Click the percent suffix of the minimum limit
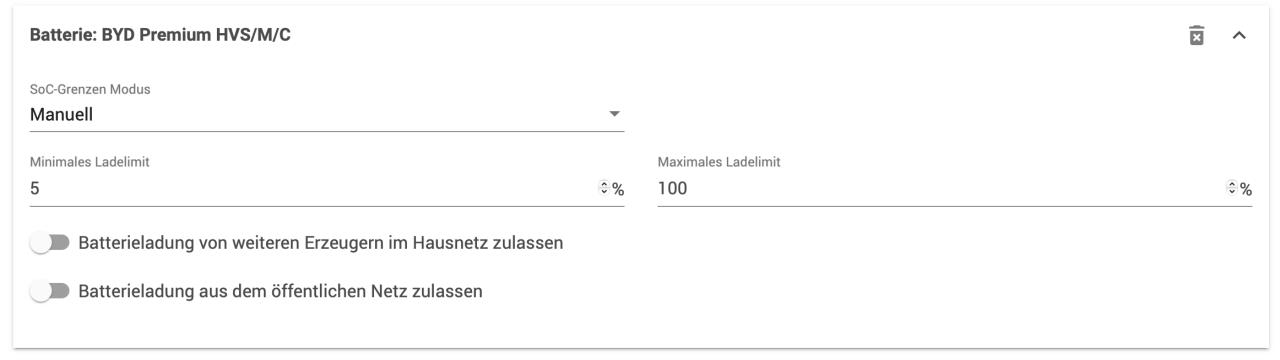 tap(618, 189)
